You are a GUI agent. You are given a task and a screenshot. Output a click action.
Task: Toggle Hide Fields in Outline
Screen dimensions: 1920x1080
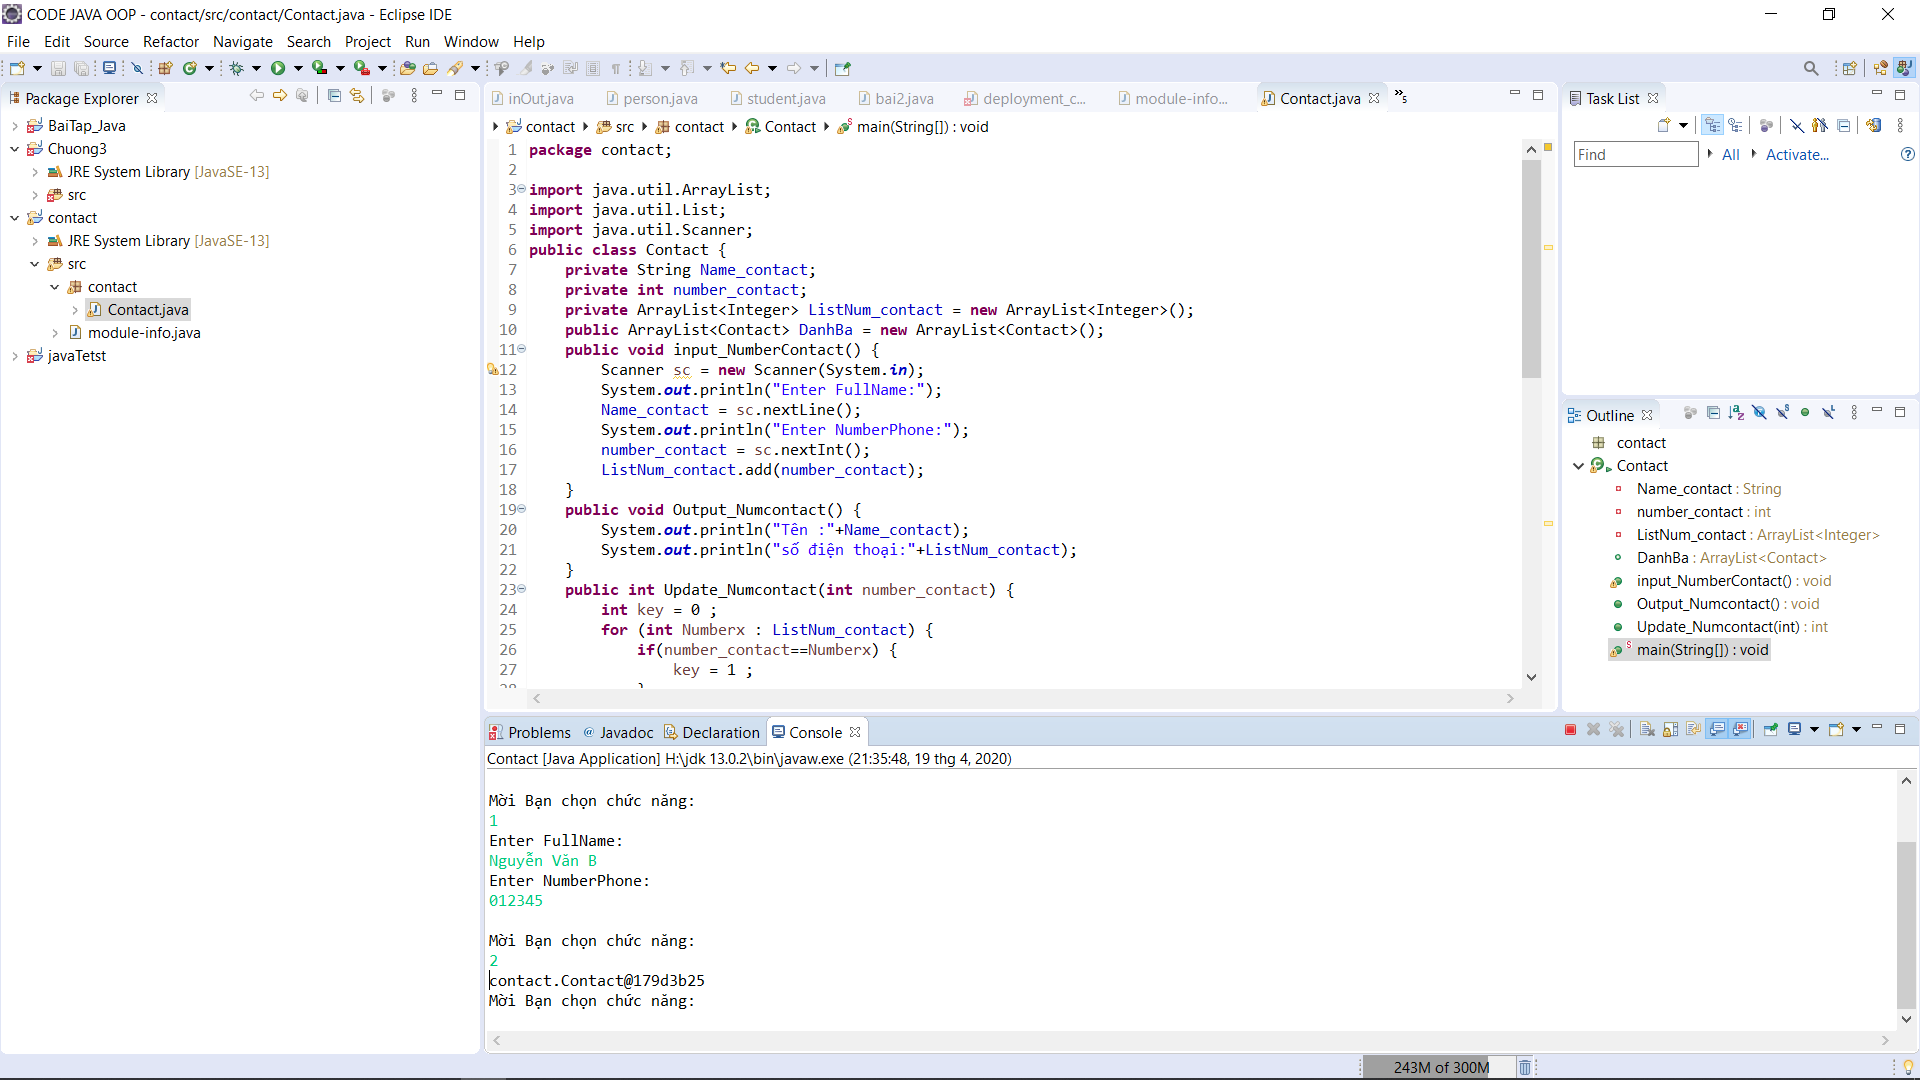[x=1759, y=413]
